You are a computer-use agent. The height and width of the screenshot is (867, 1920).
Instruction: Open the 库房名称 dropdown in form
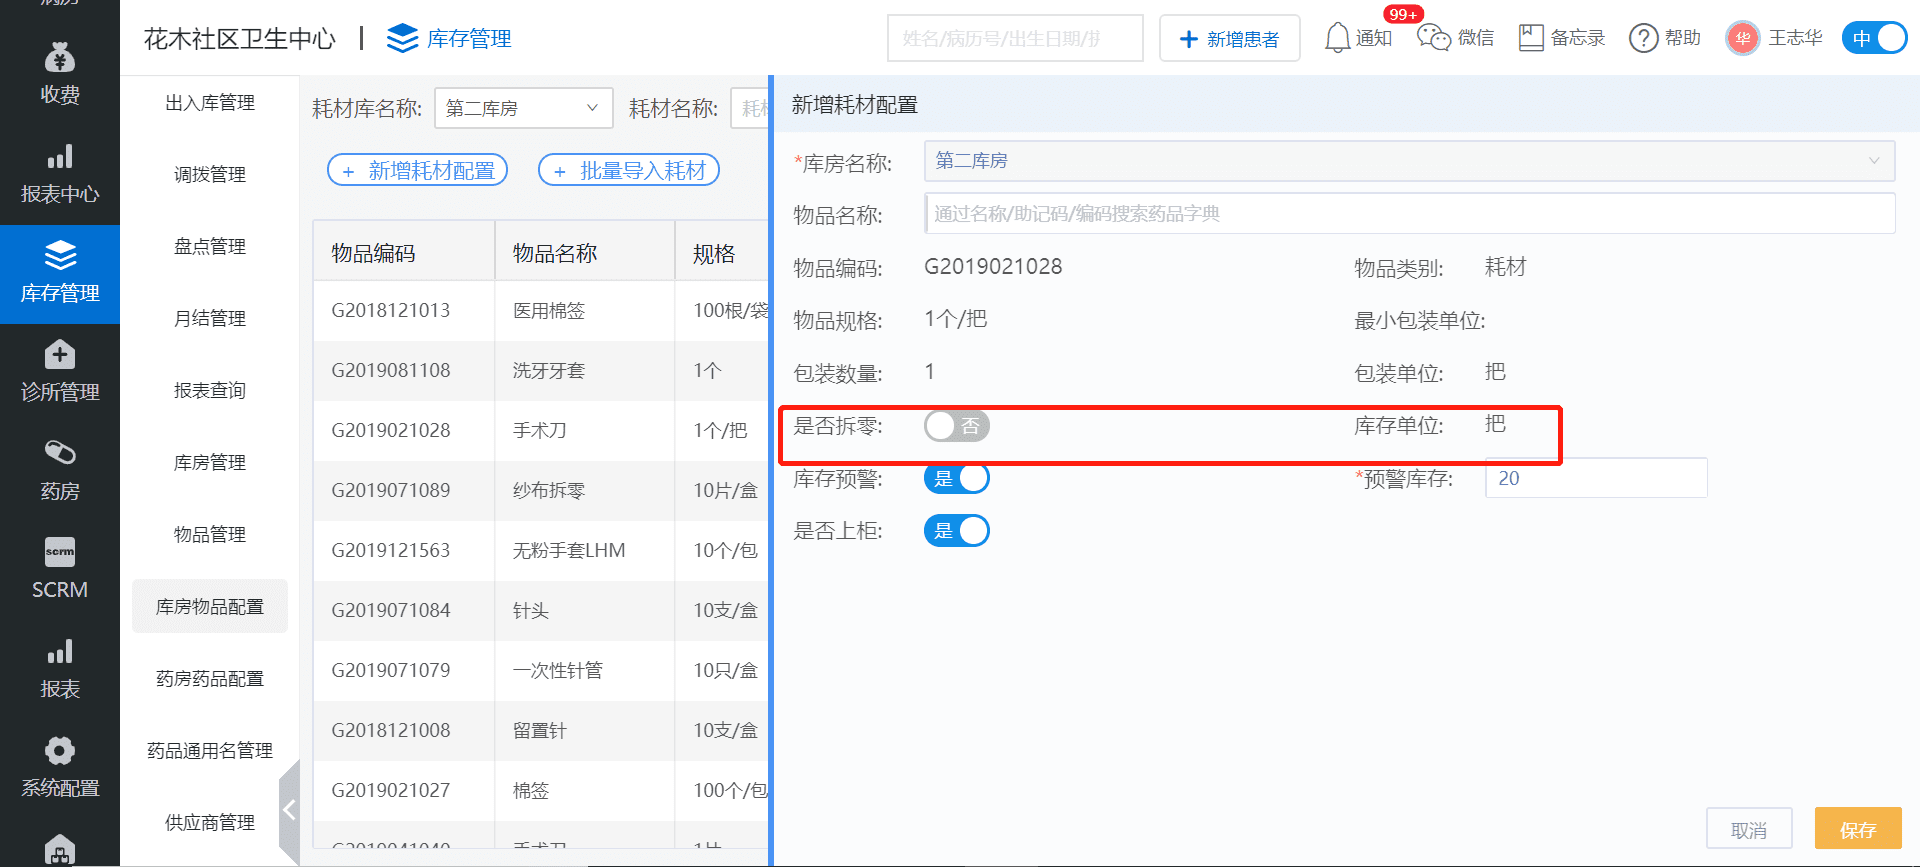point(1408,161)
